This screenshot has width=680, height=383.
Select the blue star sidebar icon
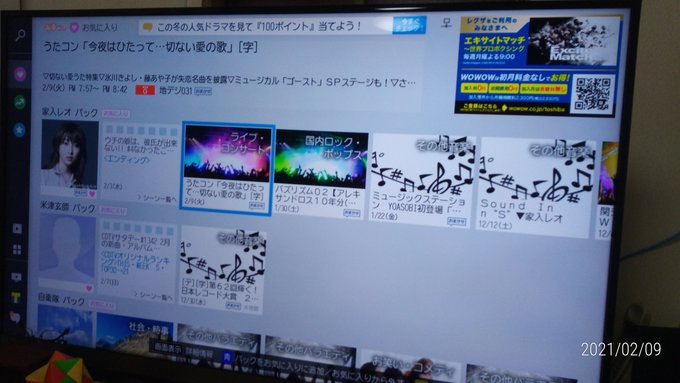point(19,130)
